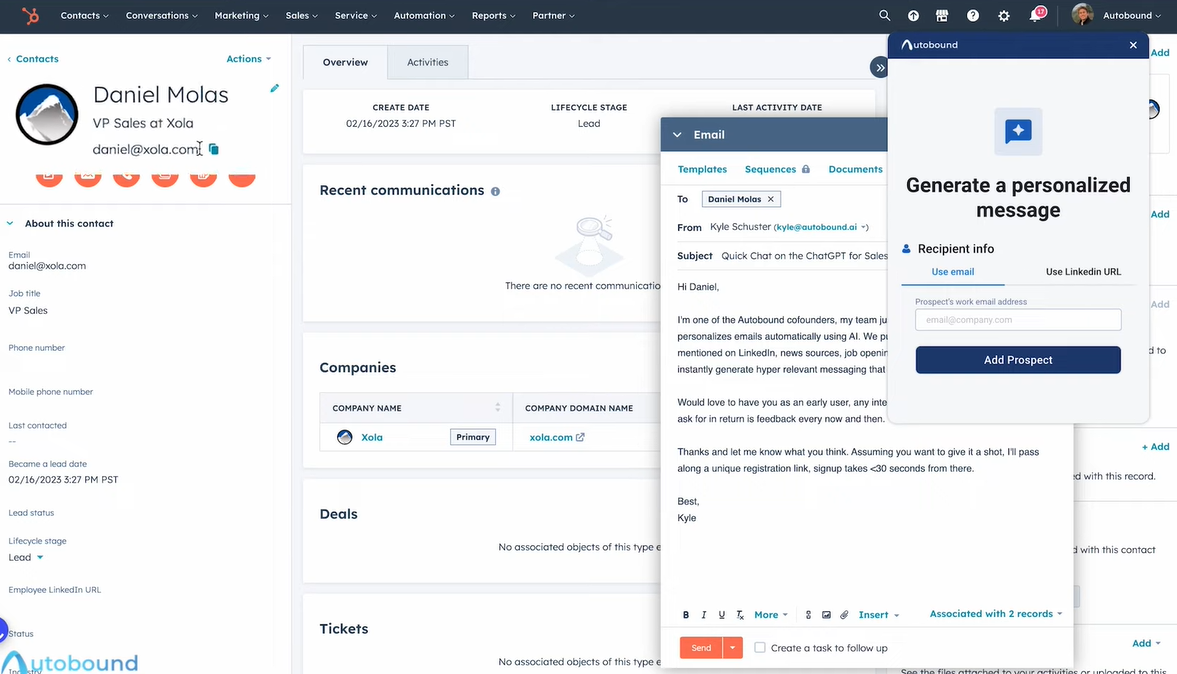
Task: Close the Autobound panel
Action: click(1133, 45)
